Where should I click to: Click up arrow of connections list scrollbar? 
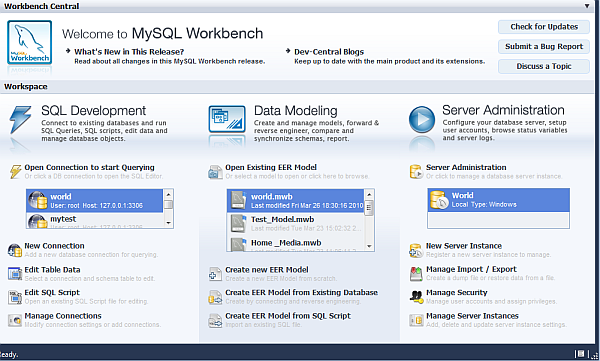pos(168,194)
